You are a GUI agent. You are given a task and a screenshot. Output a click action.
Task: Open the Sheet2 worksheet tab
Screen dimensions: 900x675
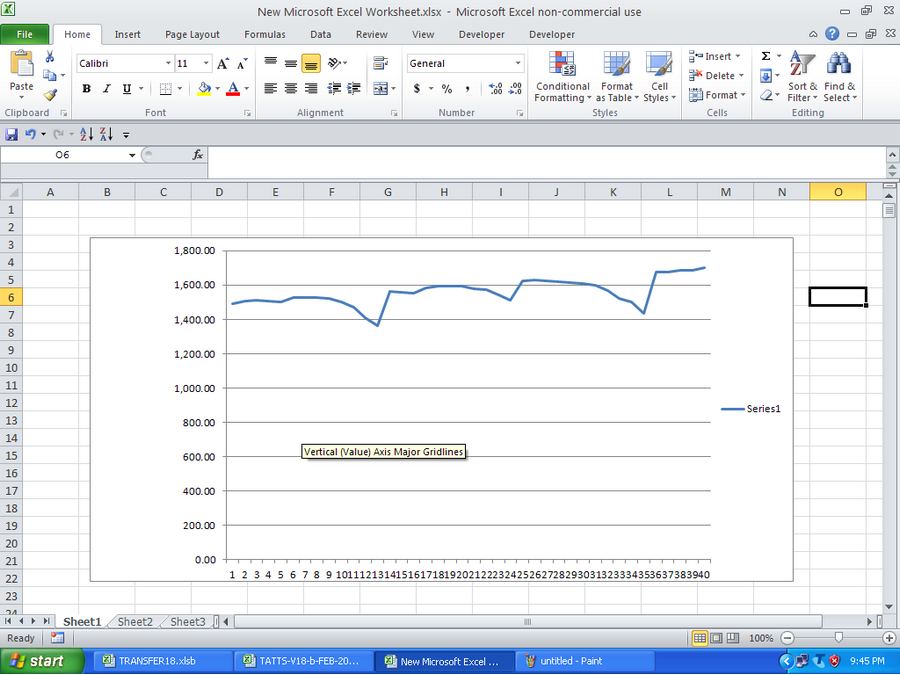[x=135, y=622]
